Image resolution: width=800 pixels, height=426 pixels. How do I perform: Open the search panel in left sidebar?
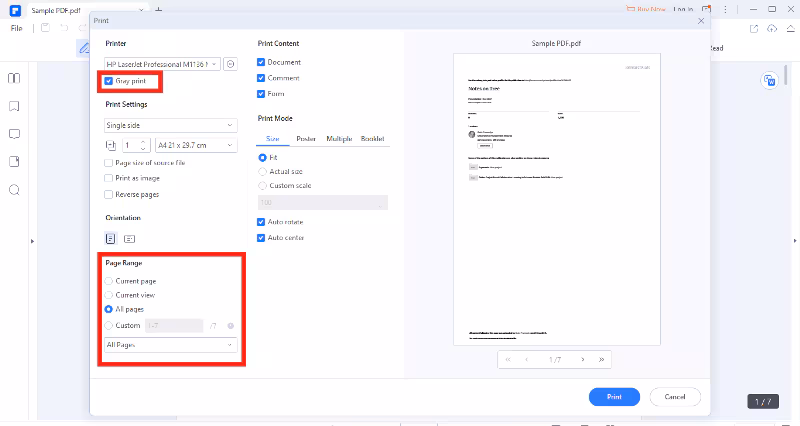pyautogui.click(x=14, y=190)
